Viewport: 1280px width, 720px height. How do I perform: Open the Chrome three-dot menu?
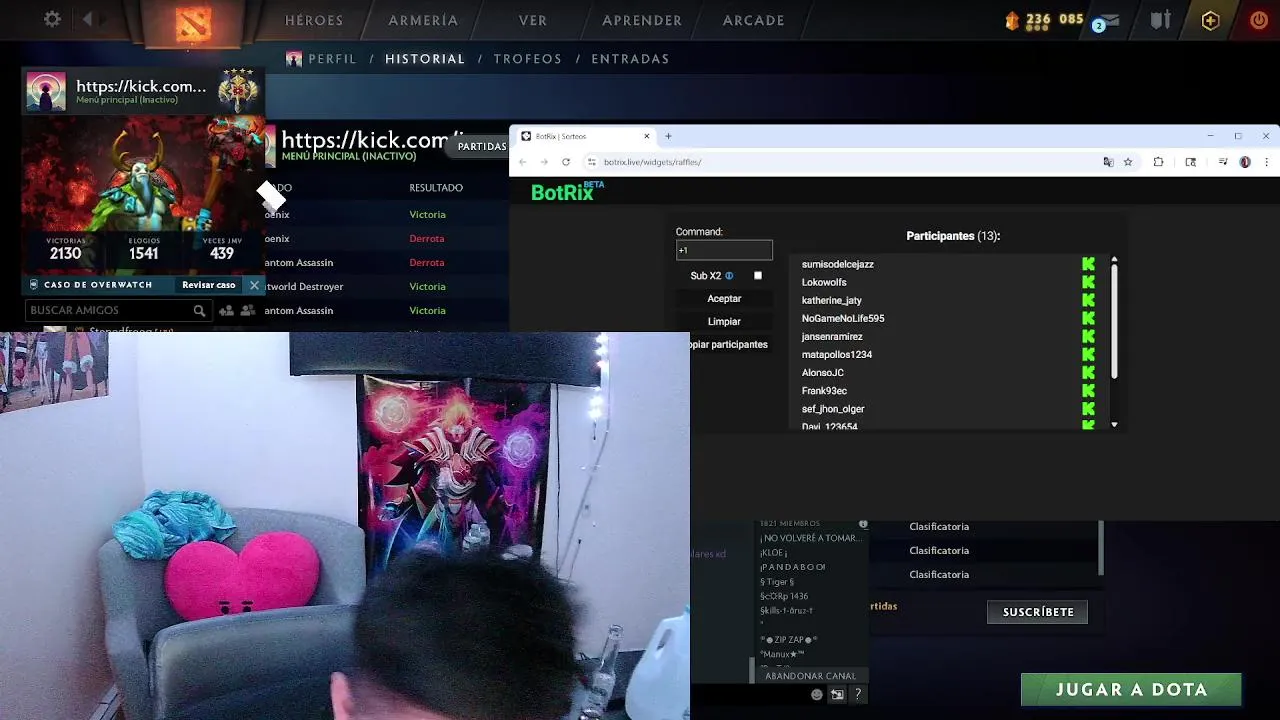1266,162
